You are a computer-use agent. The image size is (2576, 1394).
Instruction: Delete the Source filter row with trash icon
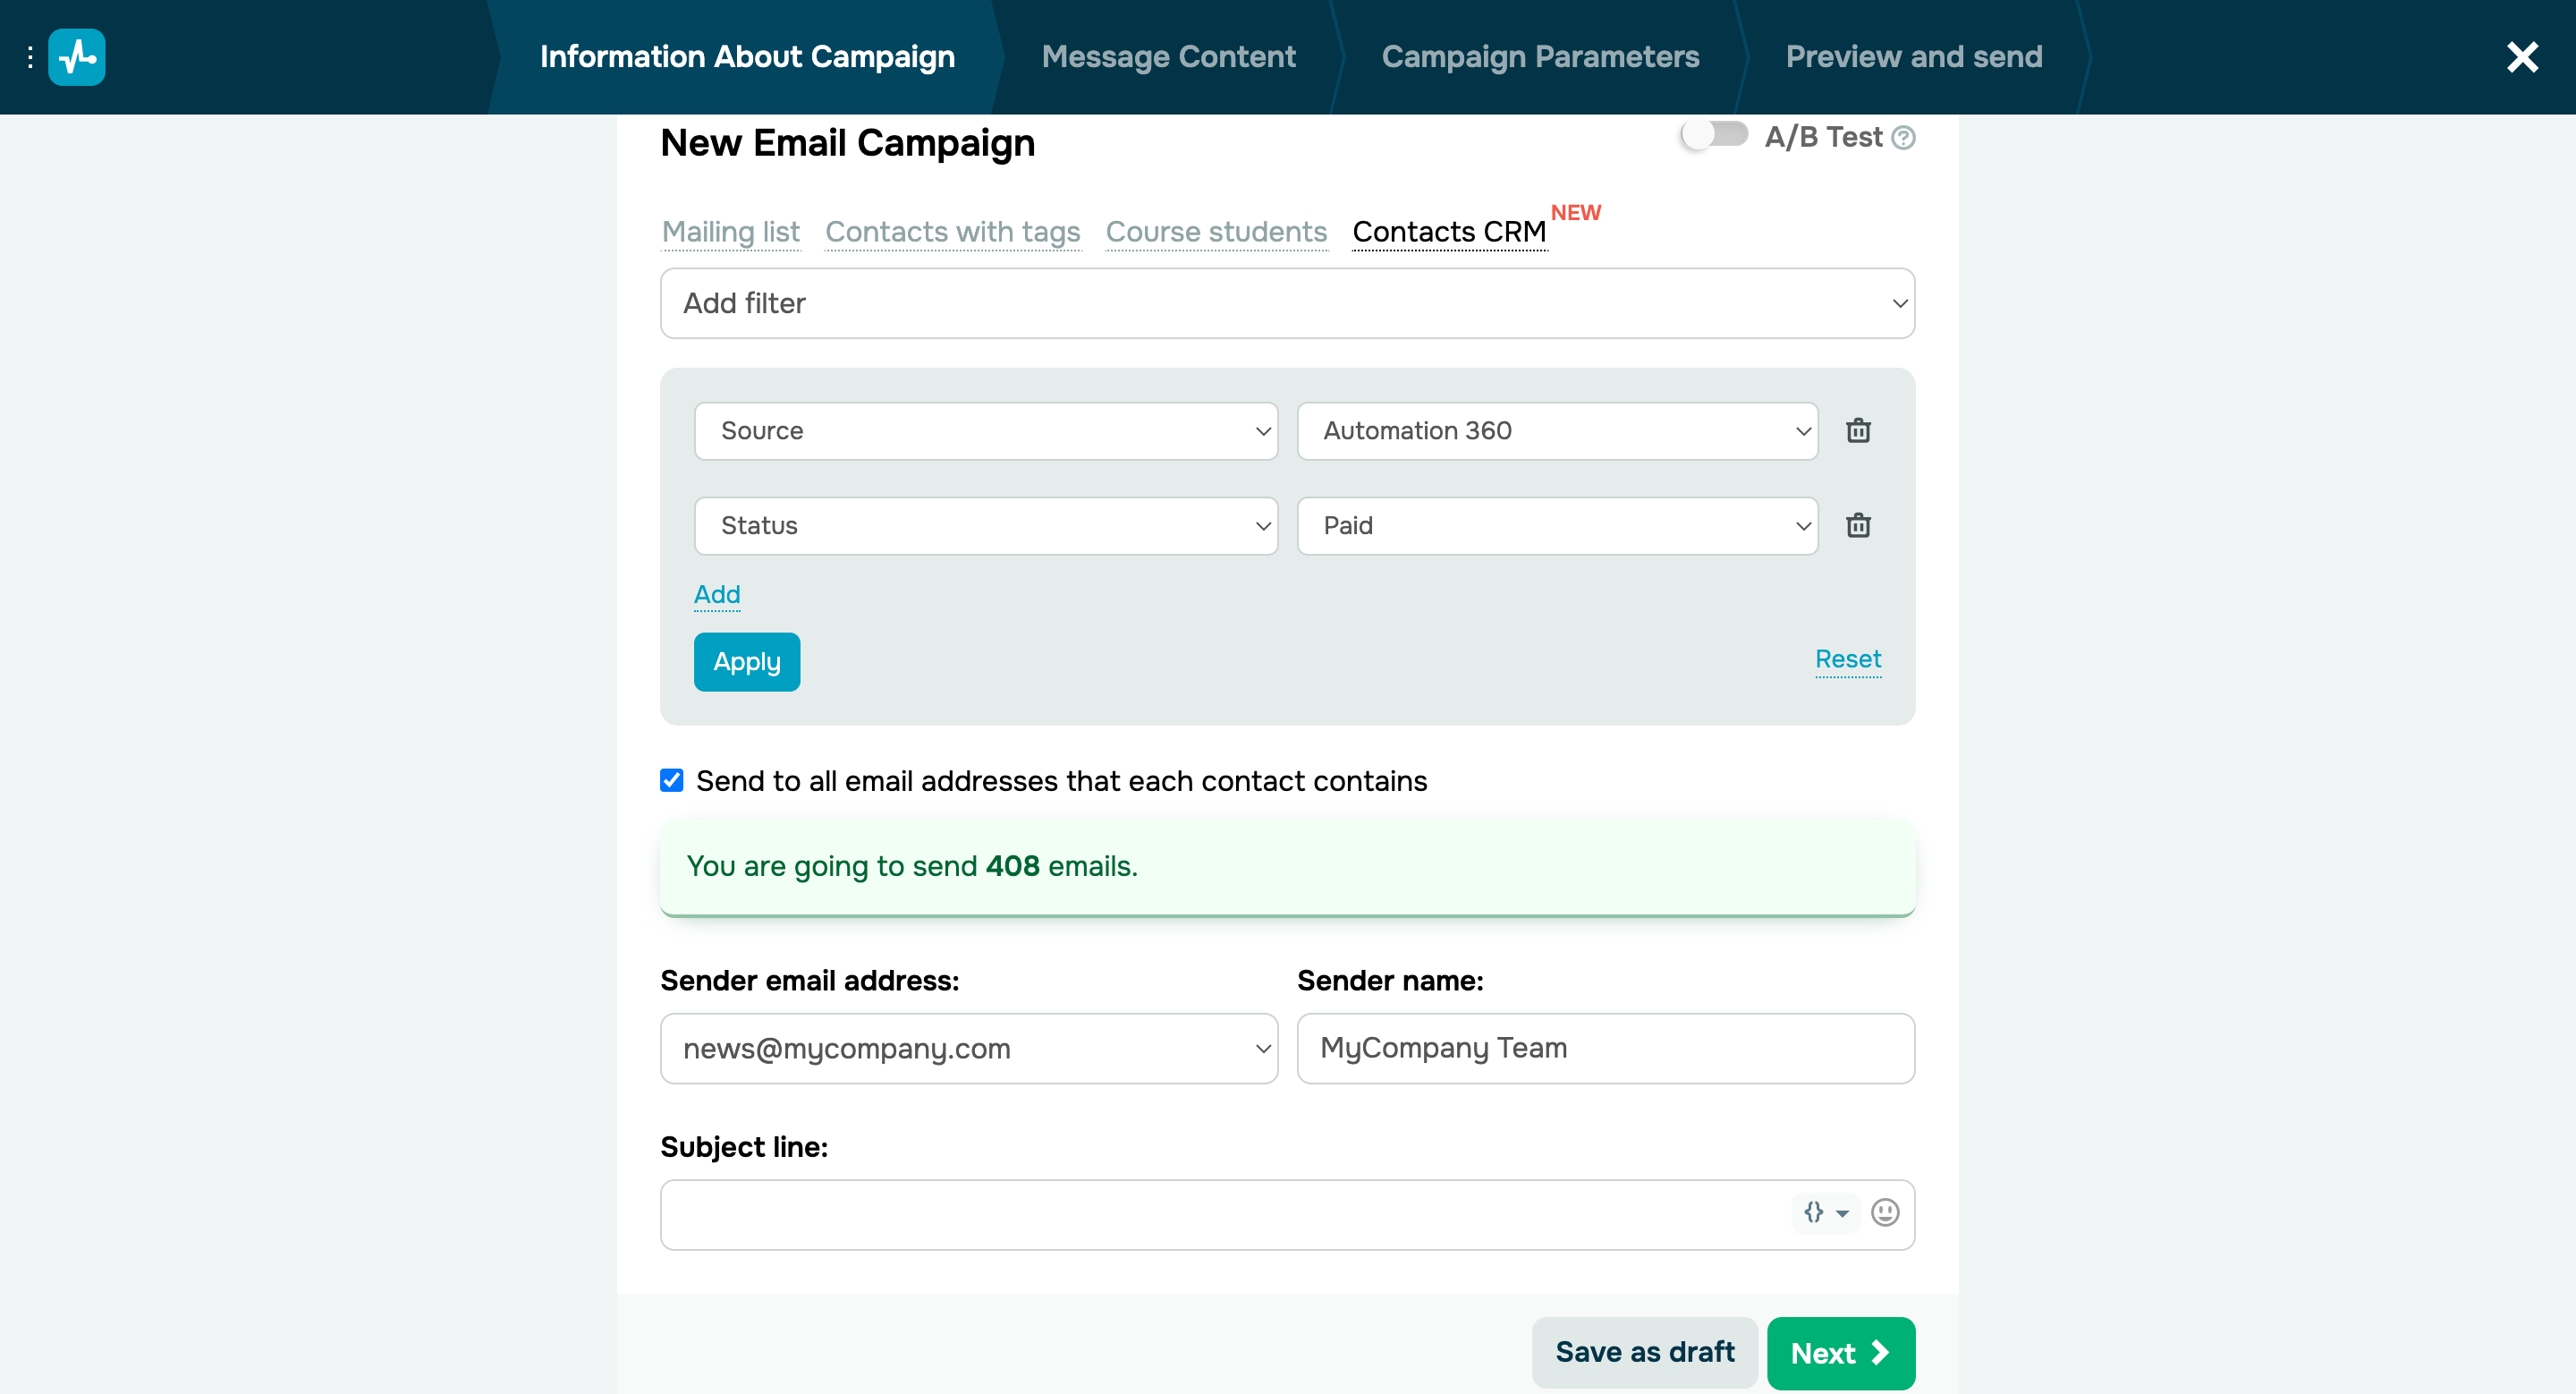[x=1858, y=431]
